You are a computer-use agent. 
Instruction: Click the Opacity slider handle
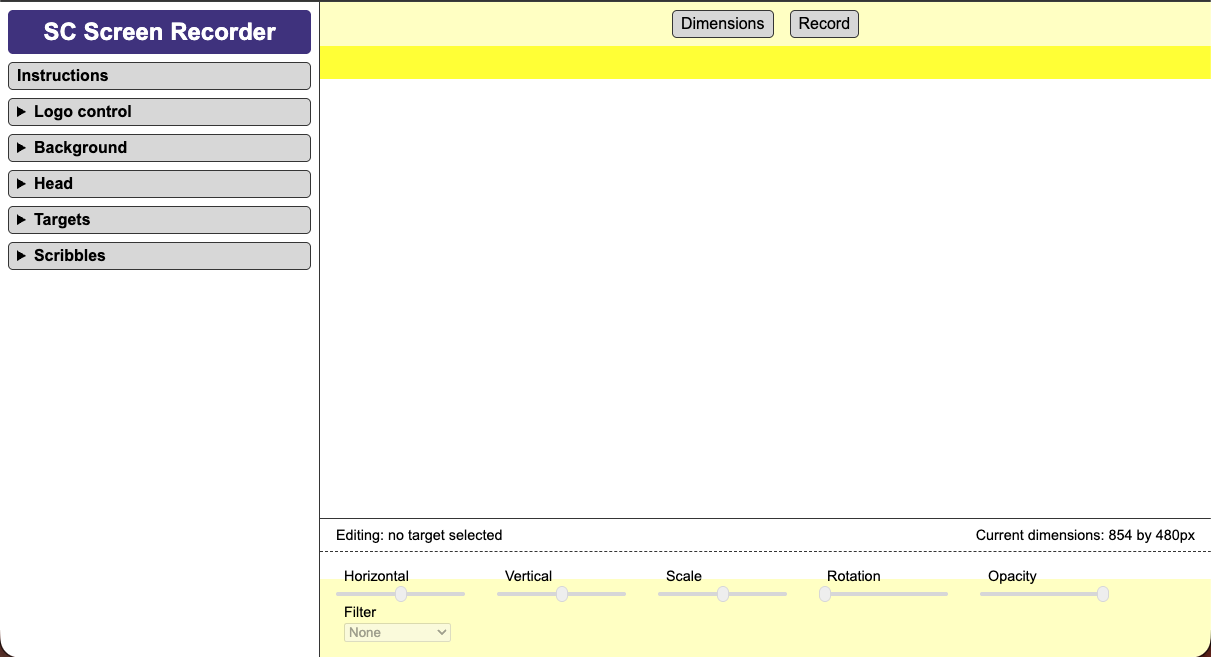point(1102,593)
